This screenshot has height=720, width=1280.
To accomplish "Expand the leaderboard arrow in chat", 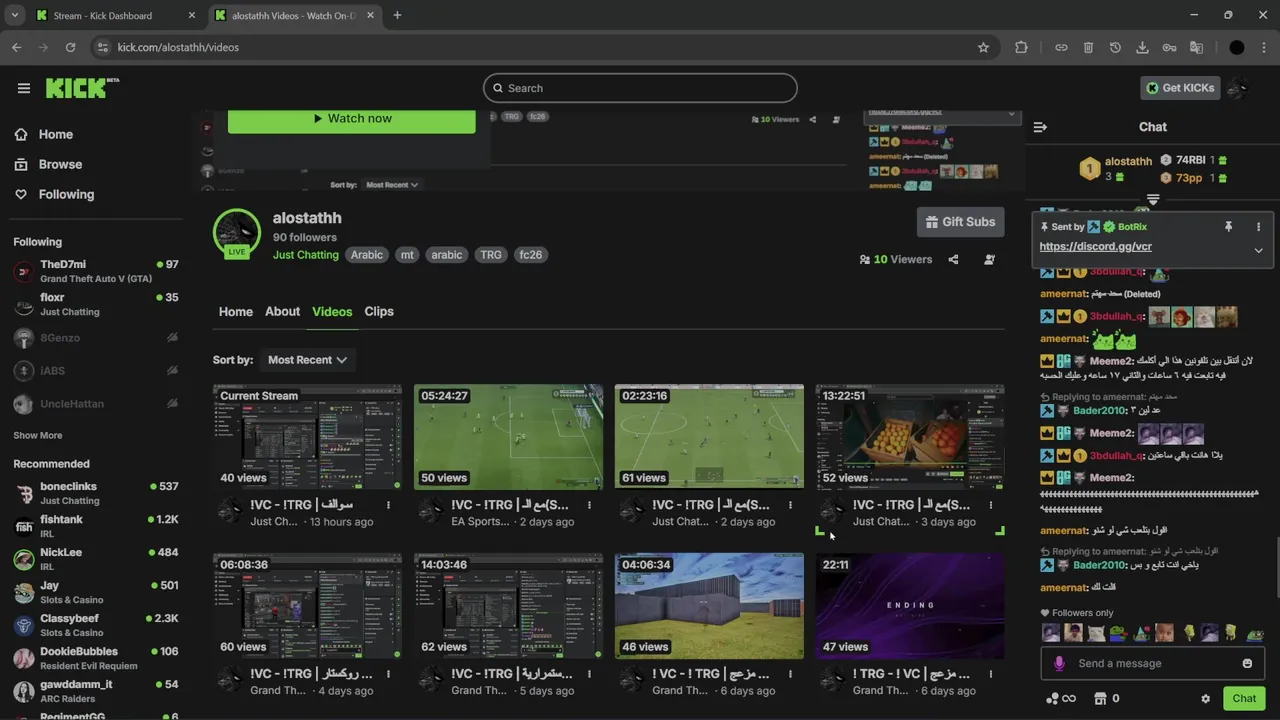I will (1153, 200).
